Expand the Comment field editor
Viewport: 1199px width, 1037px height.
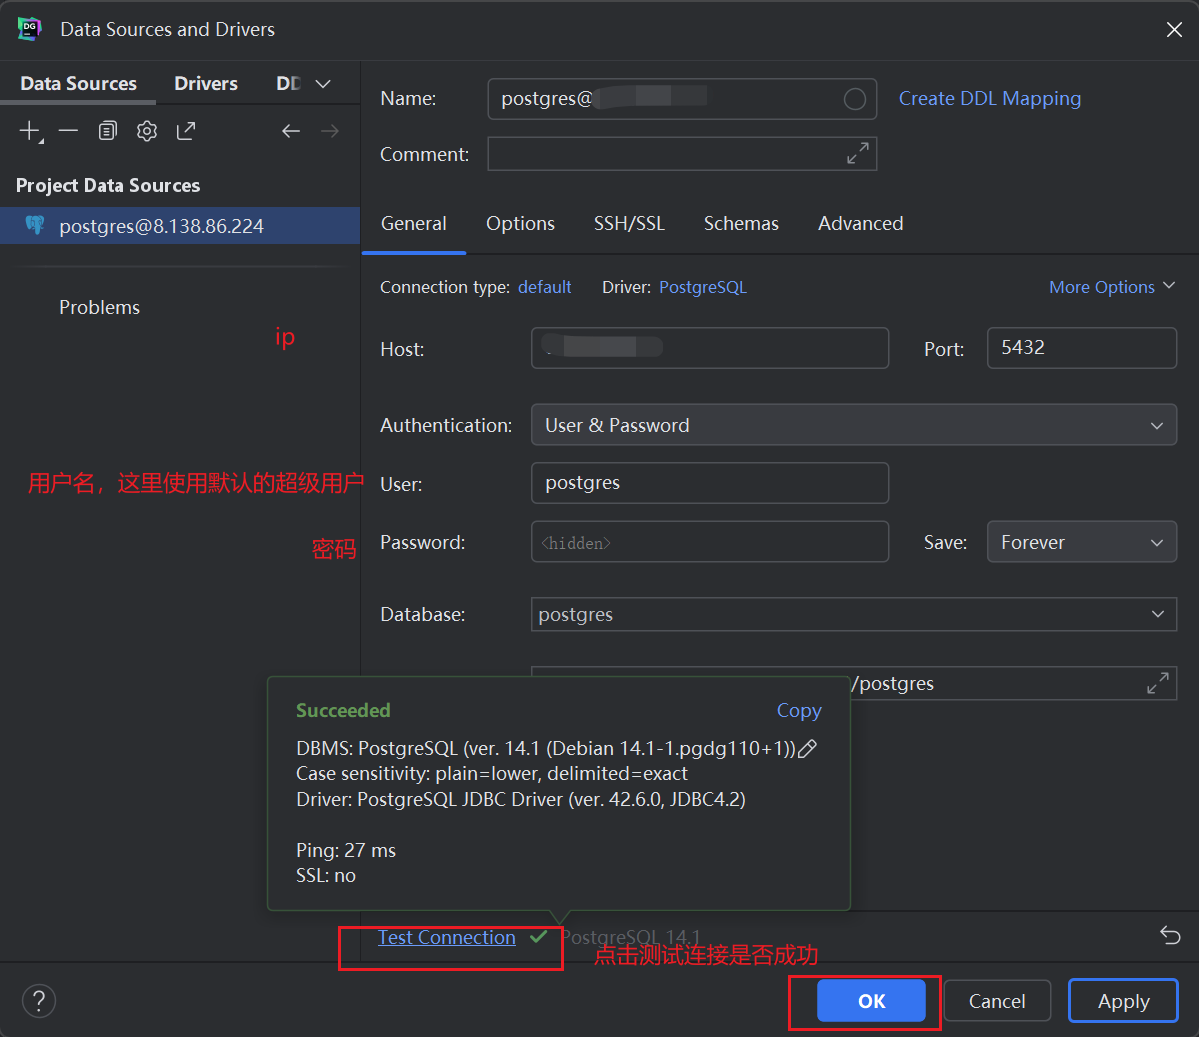[x=857, y=153]
